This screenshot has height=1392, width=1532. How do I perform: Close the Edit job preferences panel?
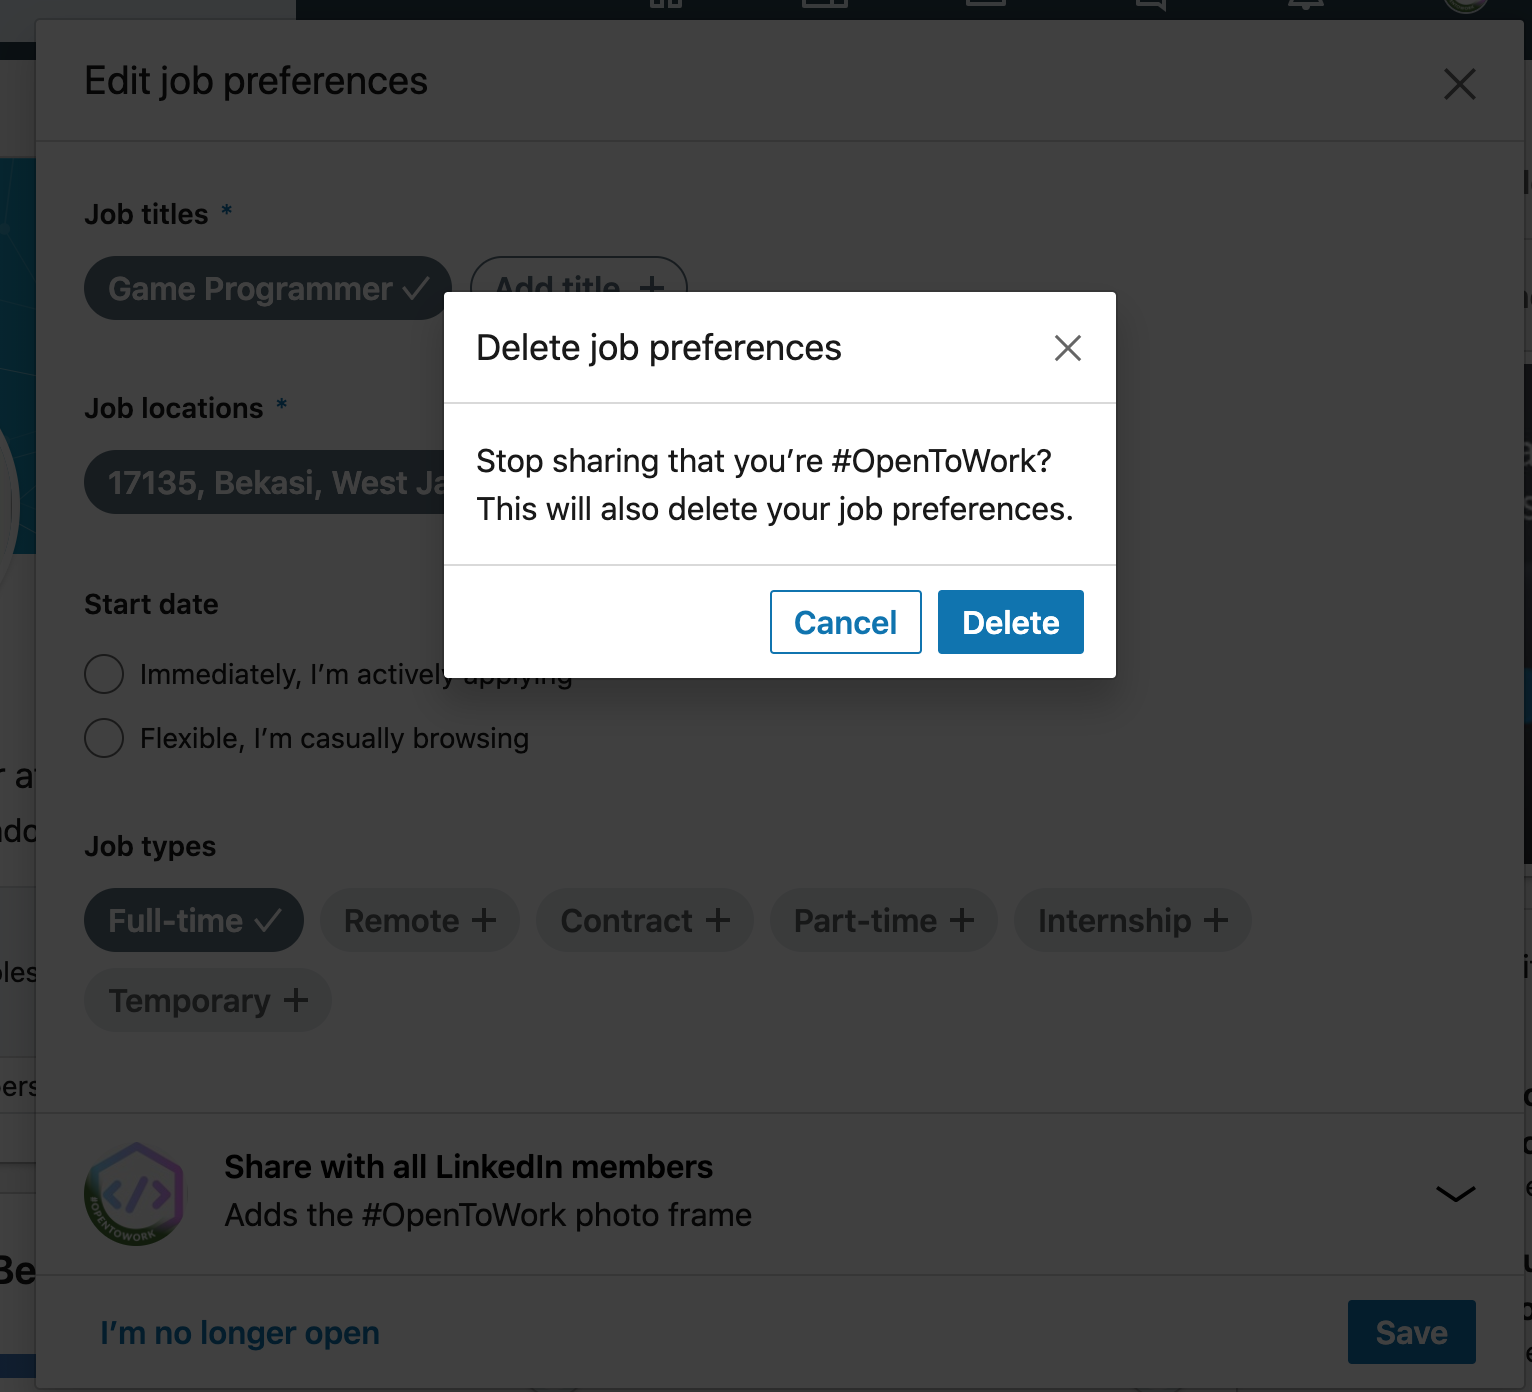coord(1459,84)
